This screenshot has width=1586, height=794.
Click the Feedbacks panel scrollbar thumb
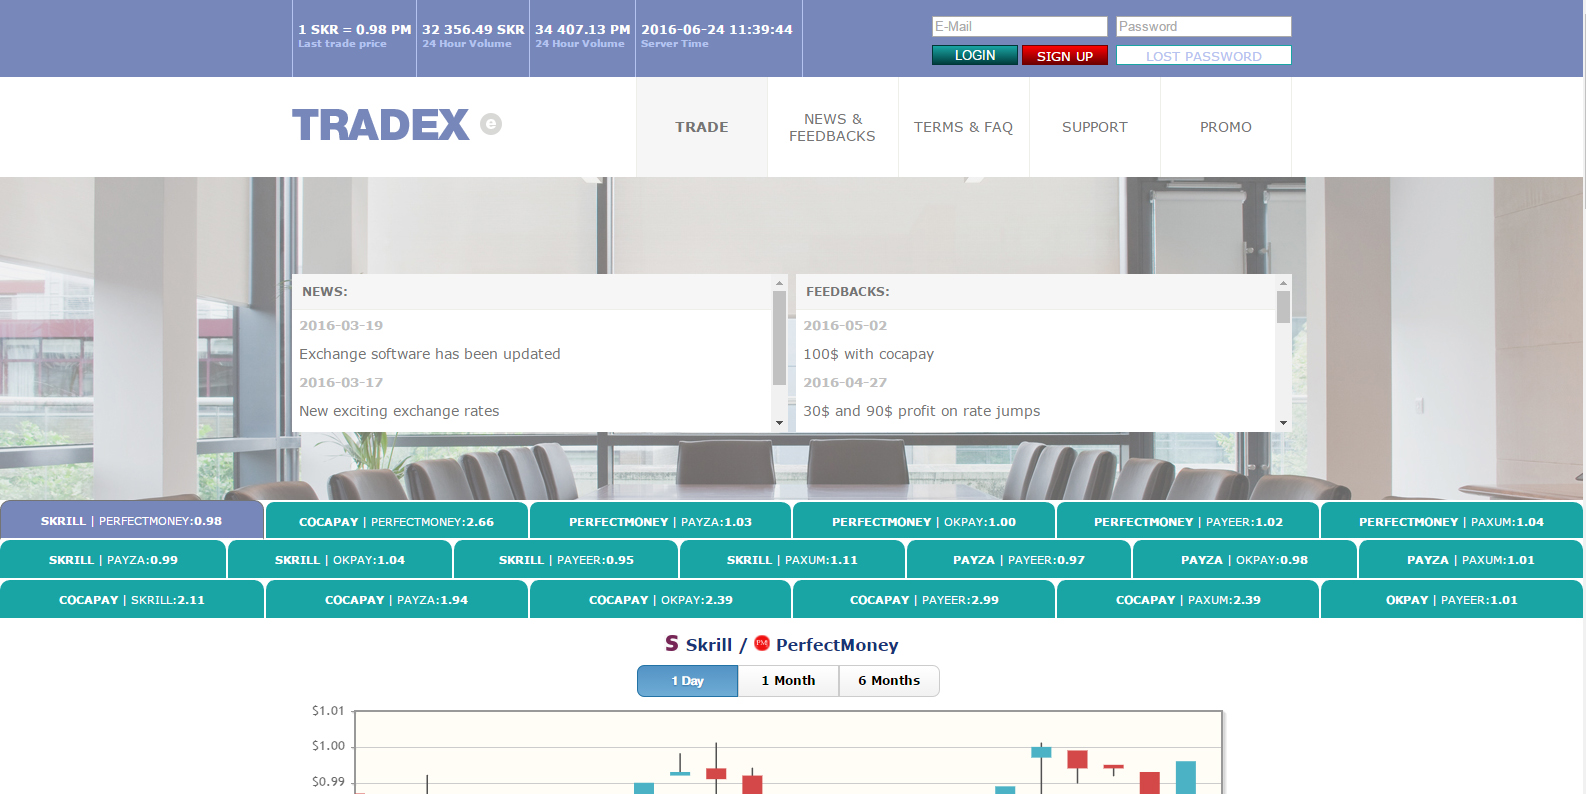pyautogui.click(x=1283, y=307)
